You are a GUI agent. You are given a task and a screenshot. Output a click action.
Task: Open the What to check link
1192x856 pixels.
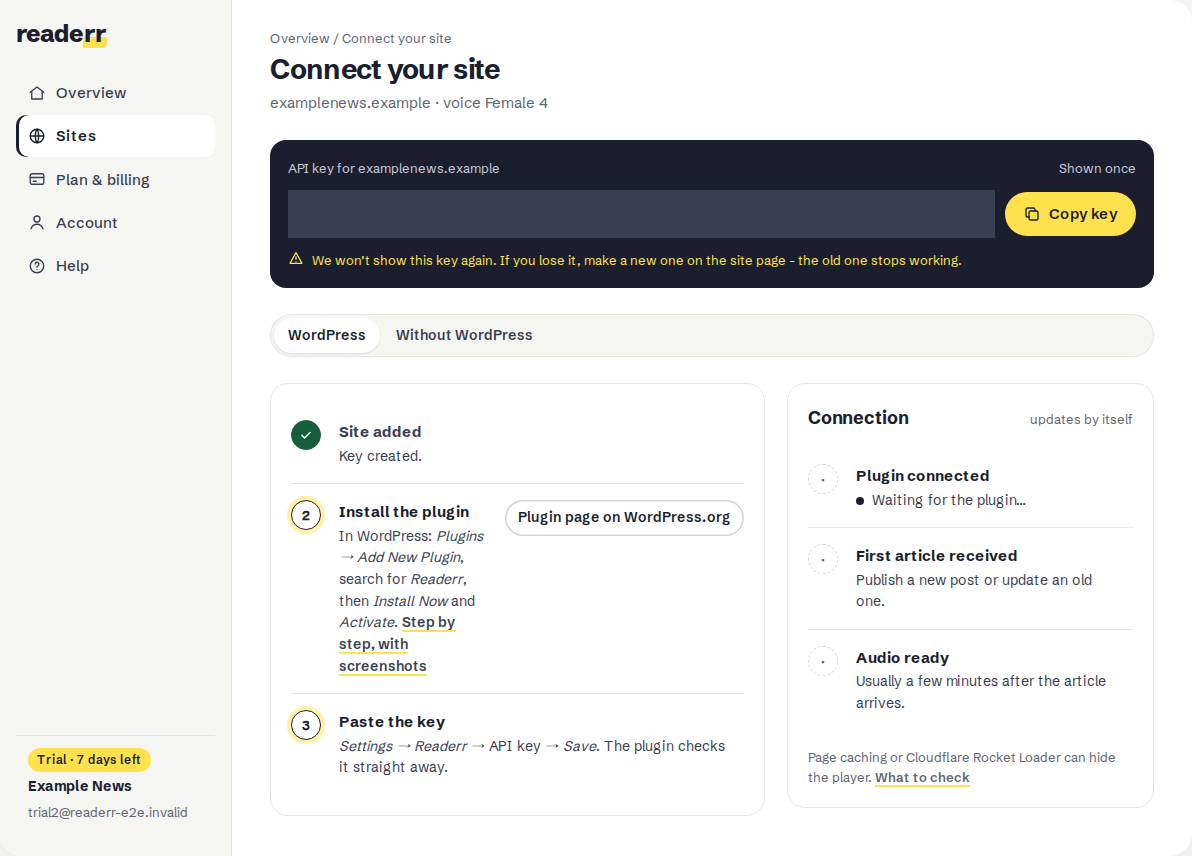tap(922, 778)
